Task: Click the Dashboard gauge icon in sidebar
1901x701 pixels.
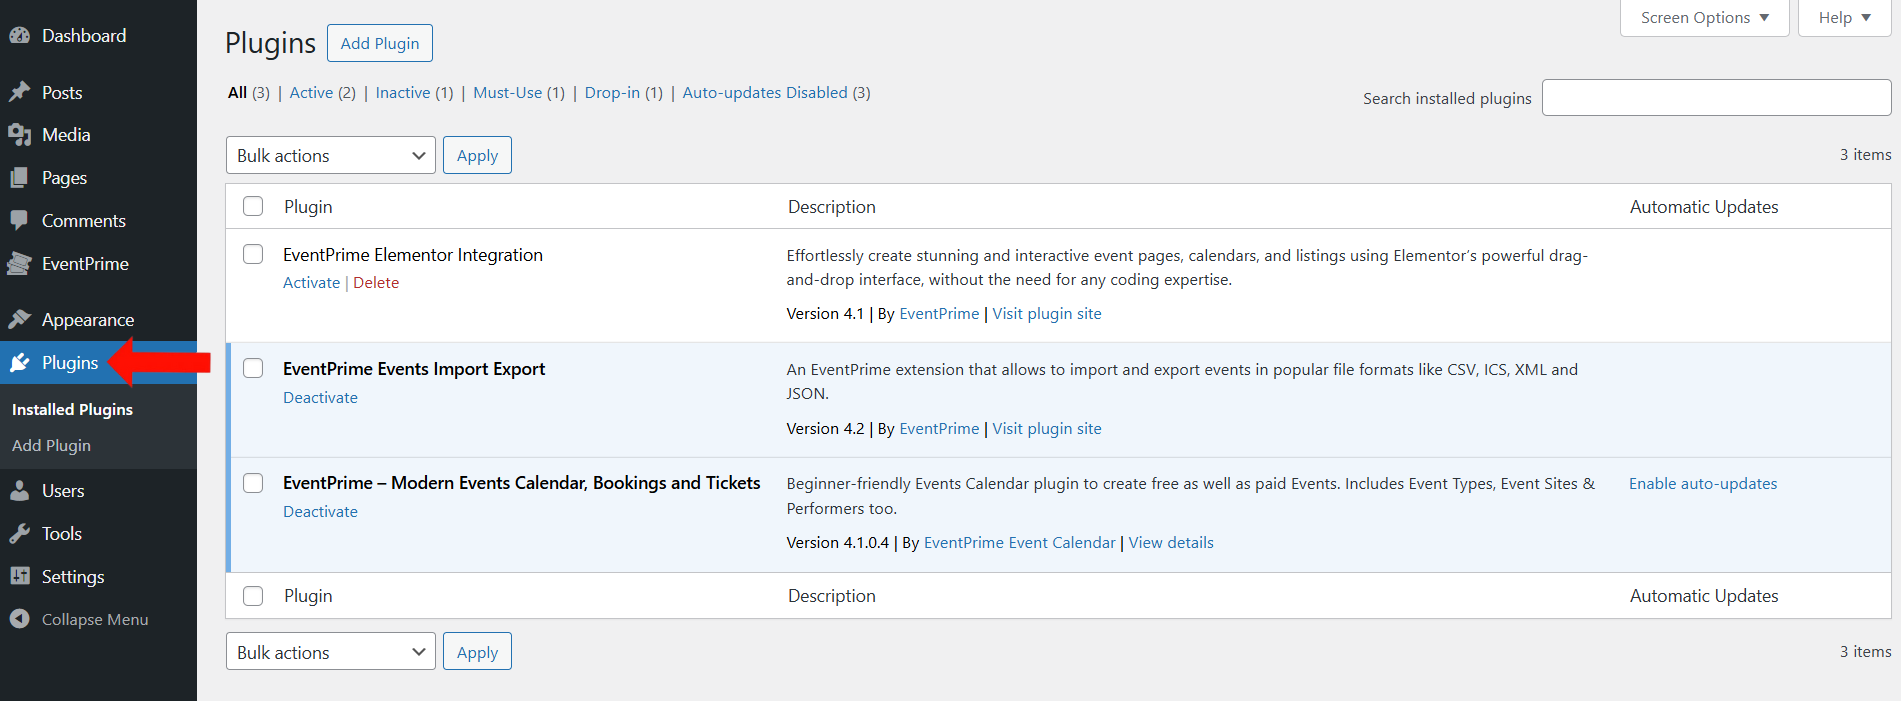Action: [x=19, y=36]
